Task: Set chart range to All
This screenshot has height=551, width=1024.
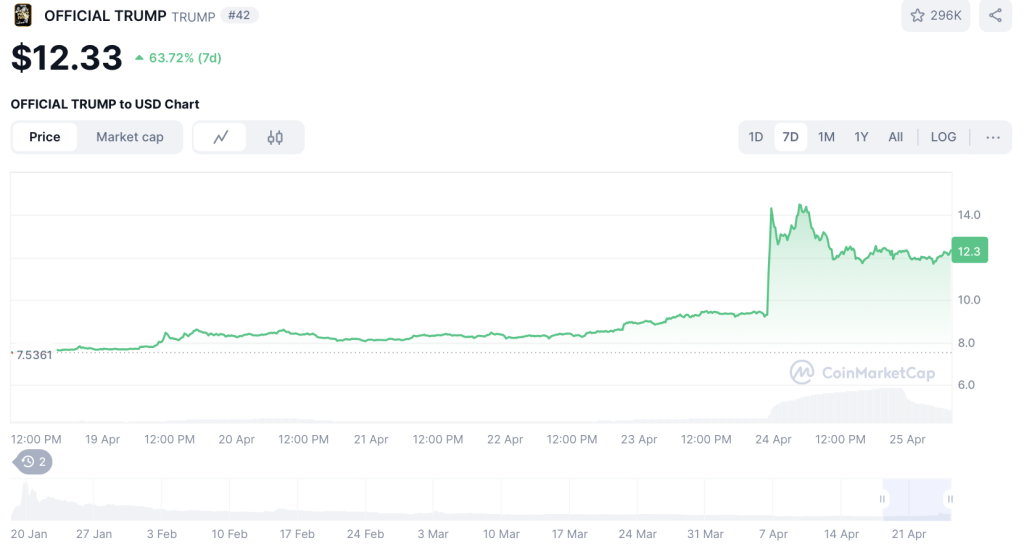Action: tap(895, 137)
